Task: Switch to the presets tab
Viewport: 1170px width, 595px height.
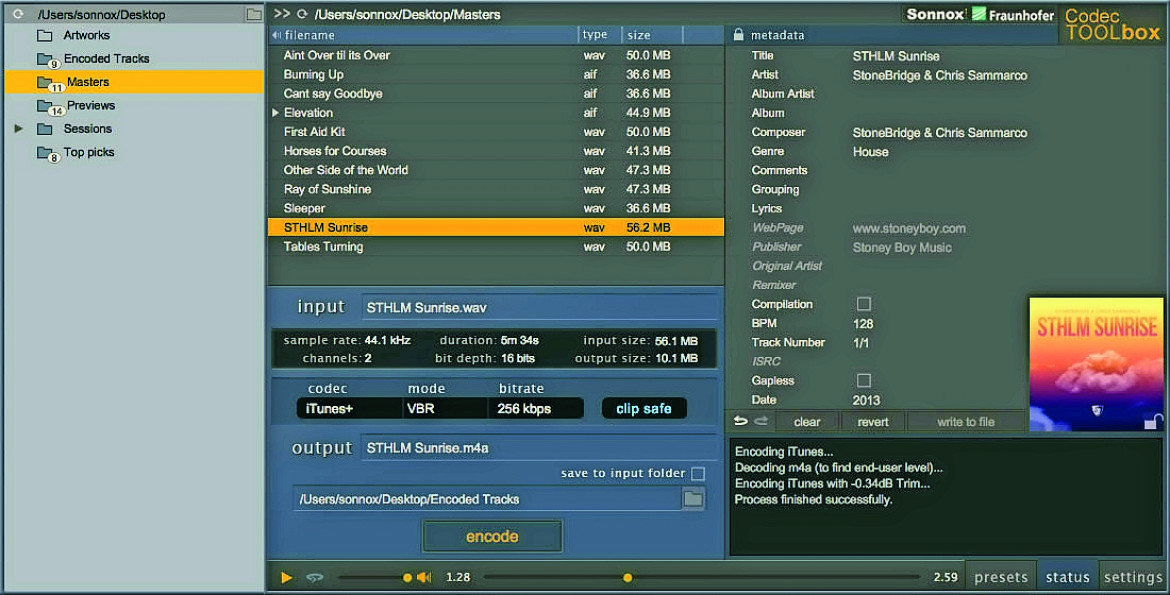Action: 1001,577
